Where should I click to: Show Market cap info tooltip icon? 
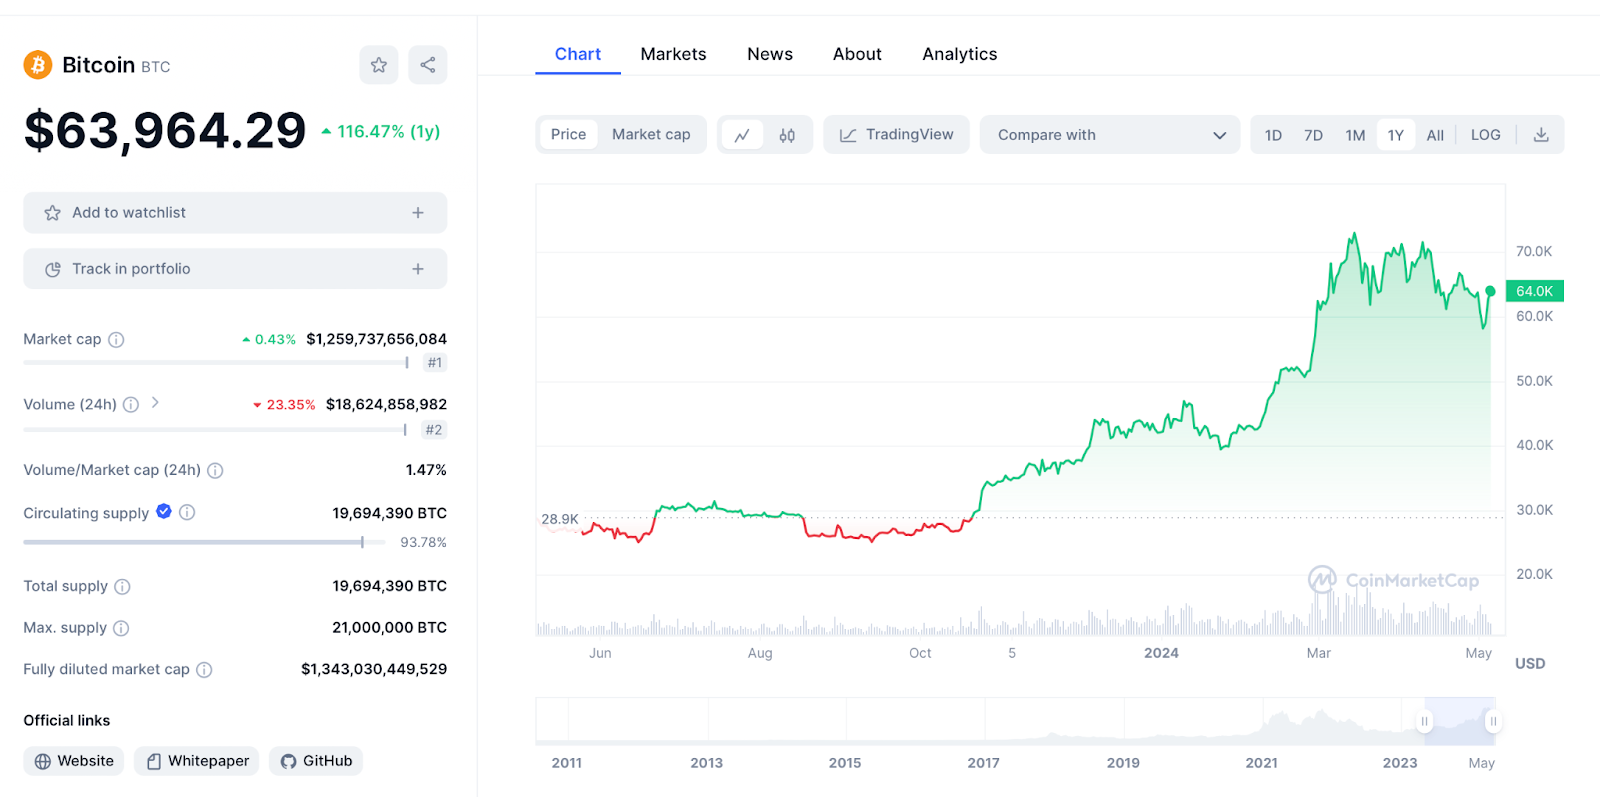coord(116,340)
